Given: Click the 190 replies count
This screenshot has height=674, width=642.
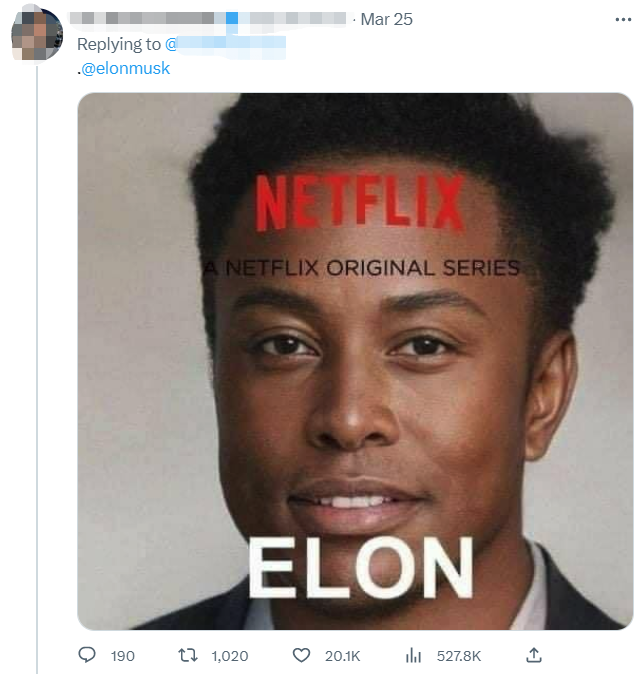Looking at the screenshot, I should (x=122, y=656).
